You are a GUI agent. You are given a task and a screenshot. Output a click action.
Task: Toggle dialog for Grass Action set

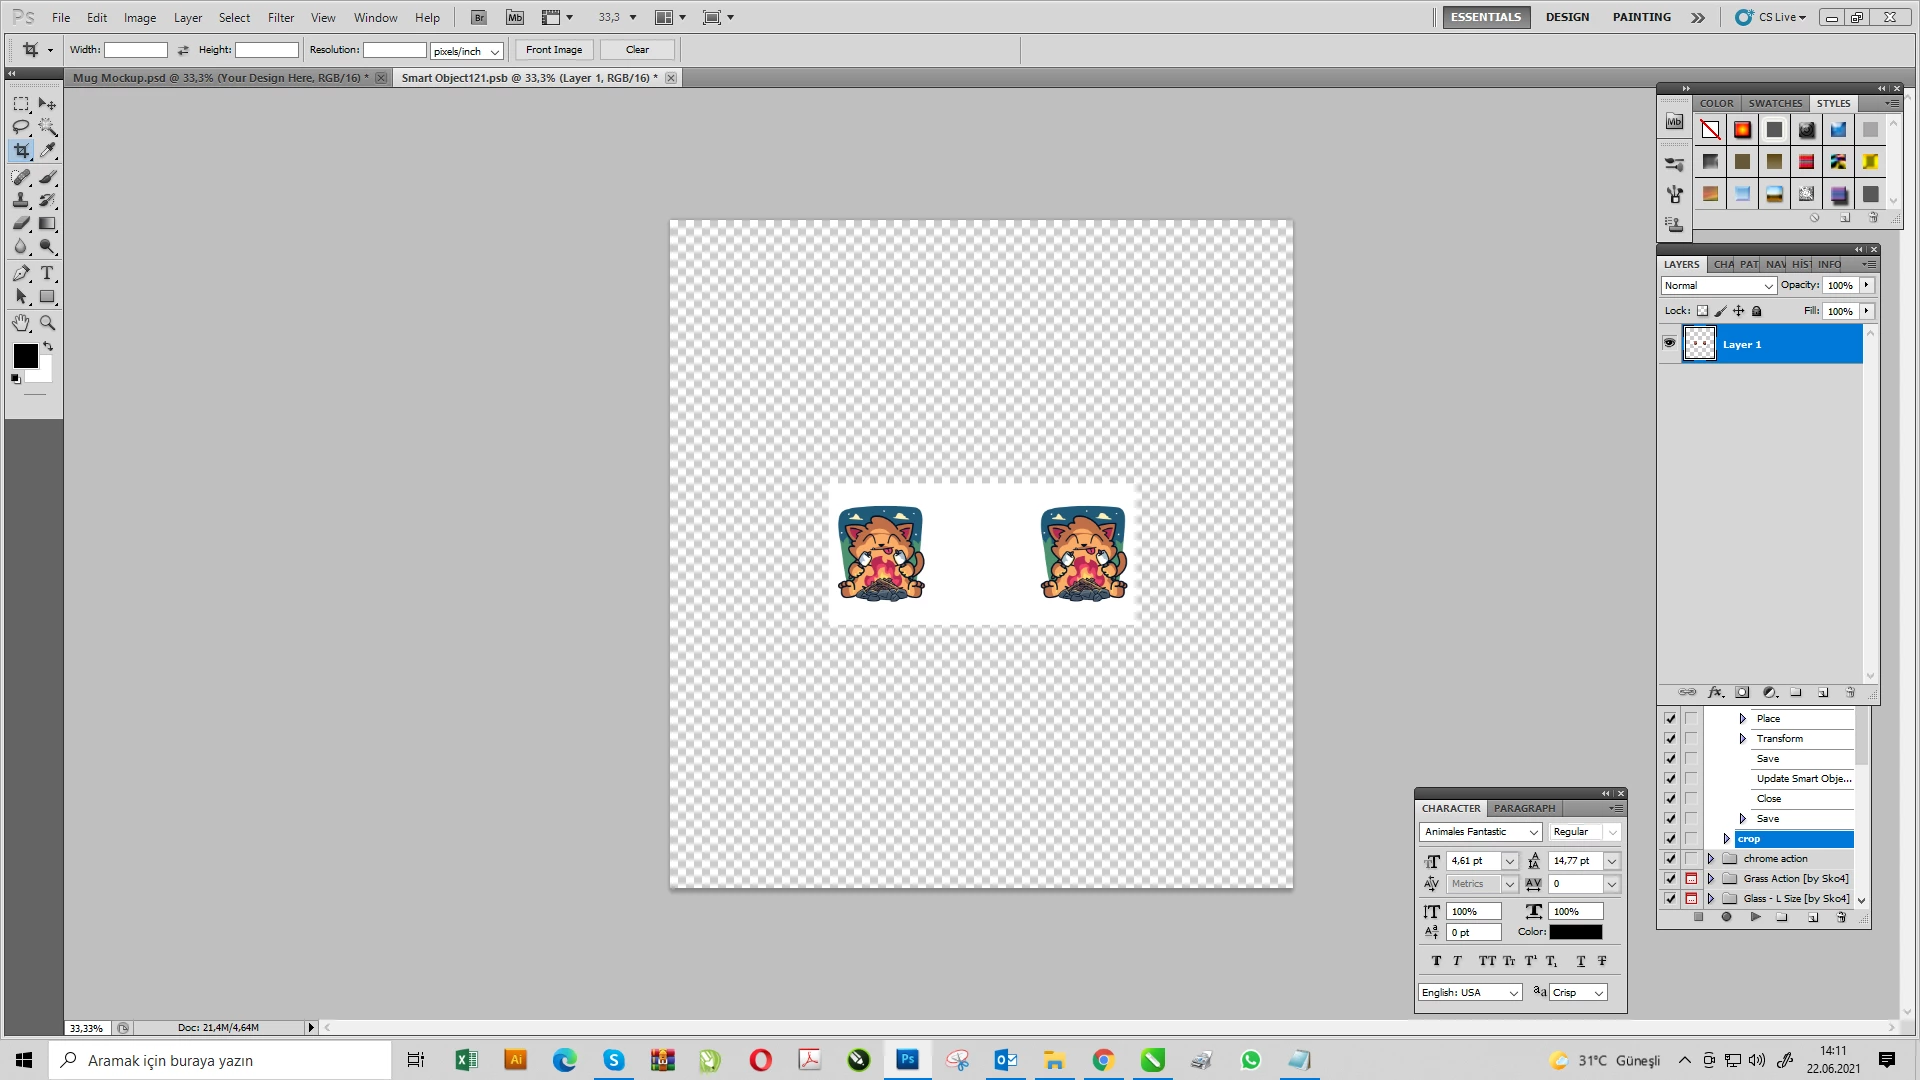tap(1691, 878)
